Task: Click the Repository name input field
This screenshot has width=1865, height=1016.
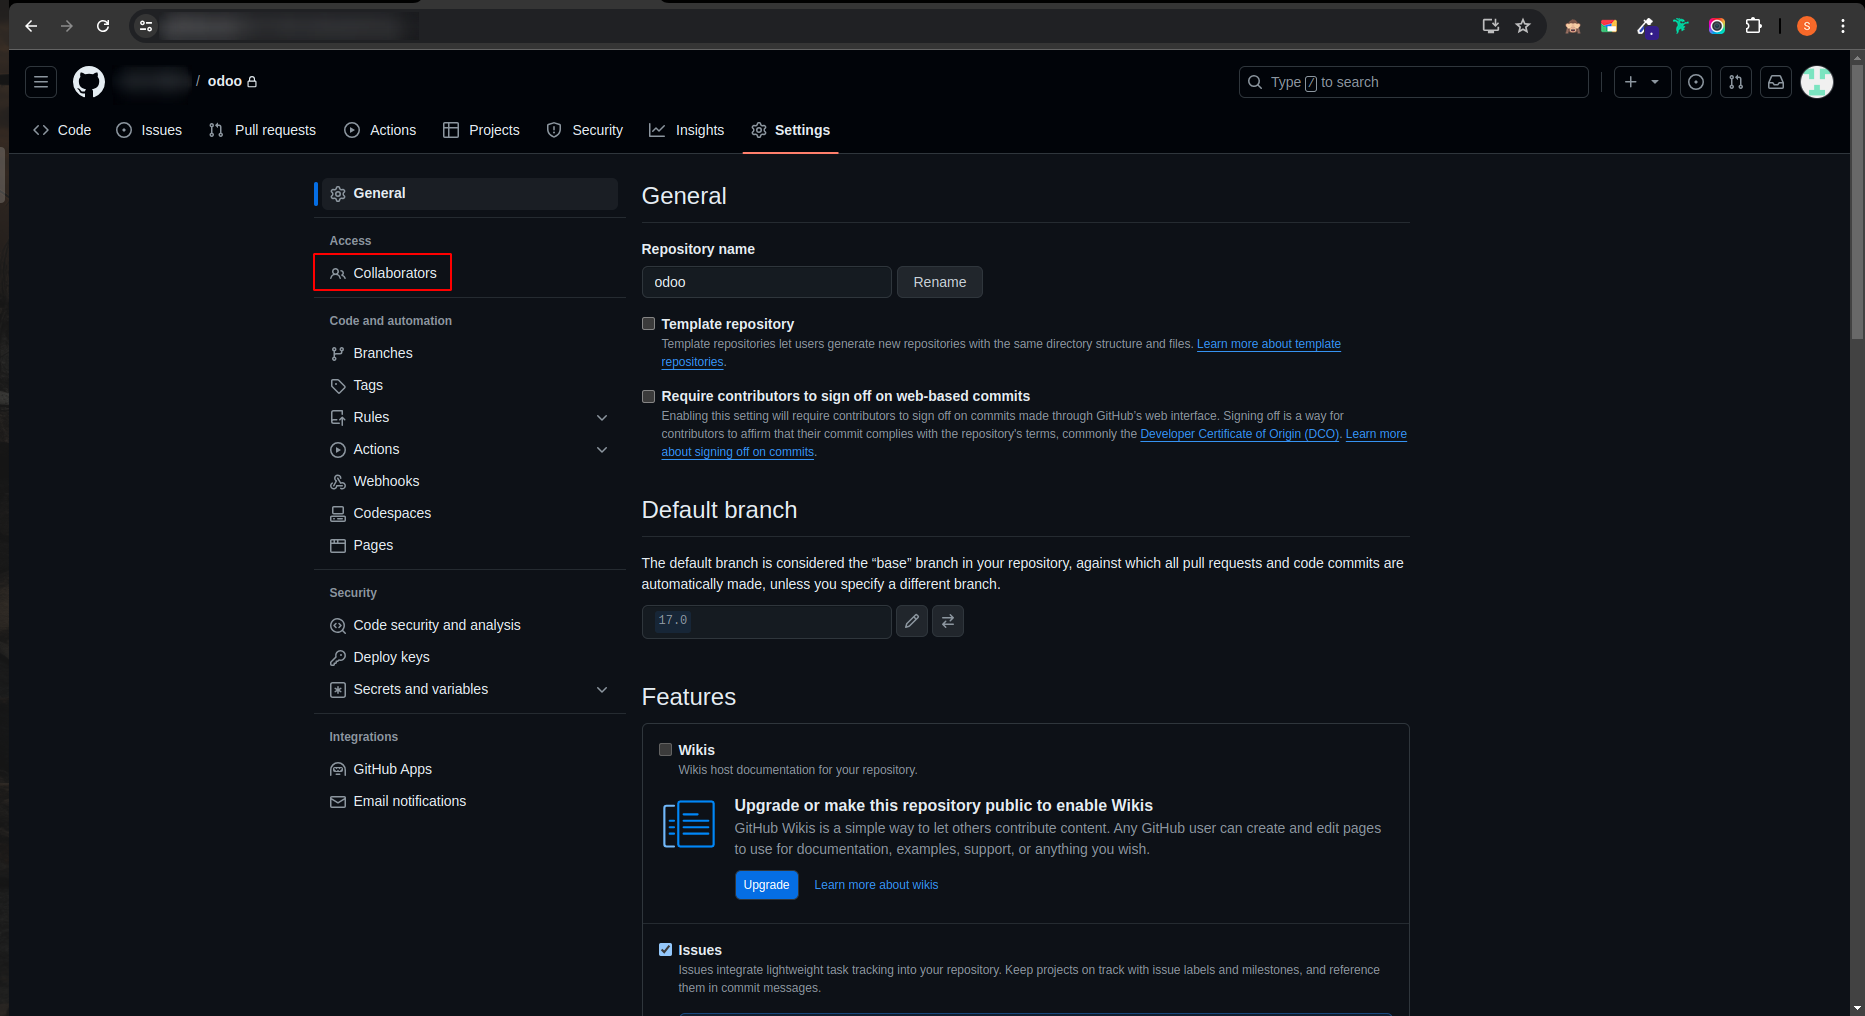Action: tap(767, 282)
